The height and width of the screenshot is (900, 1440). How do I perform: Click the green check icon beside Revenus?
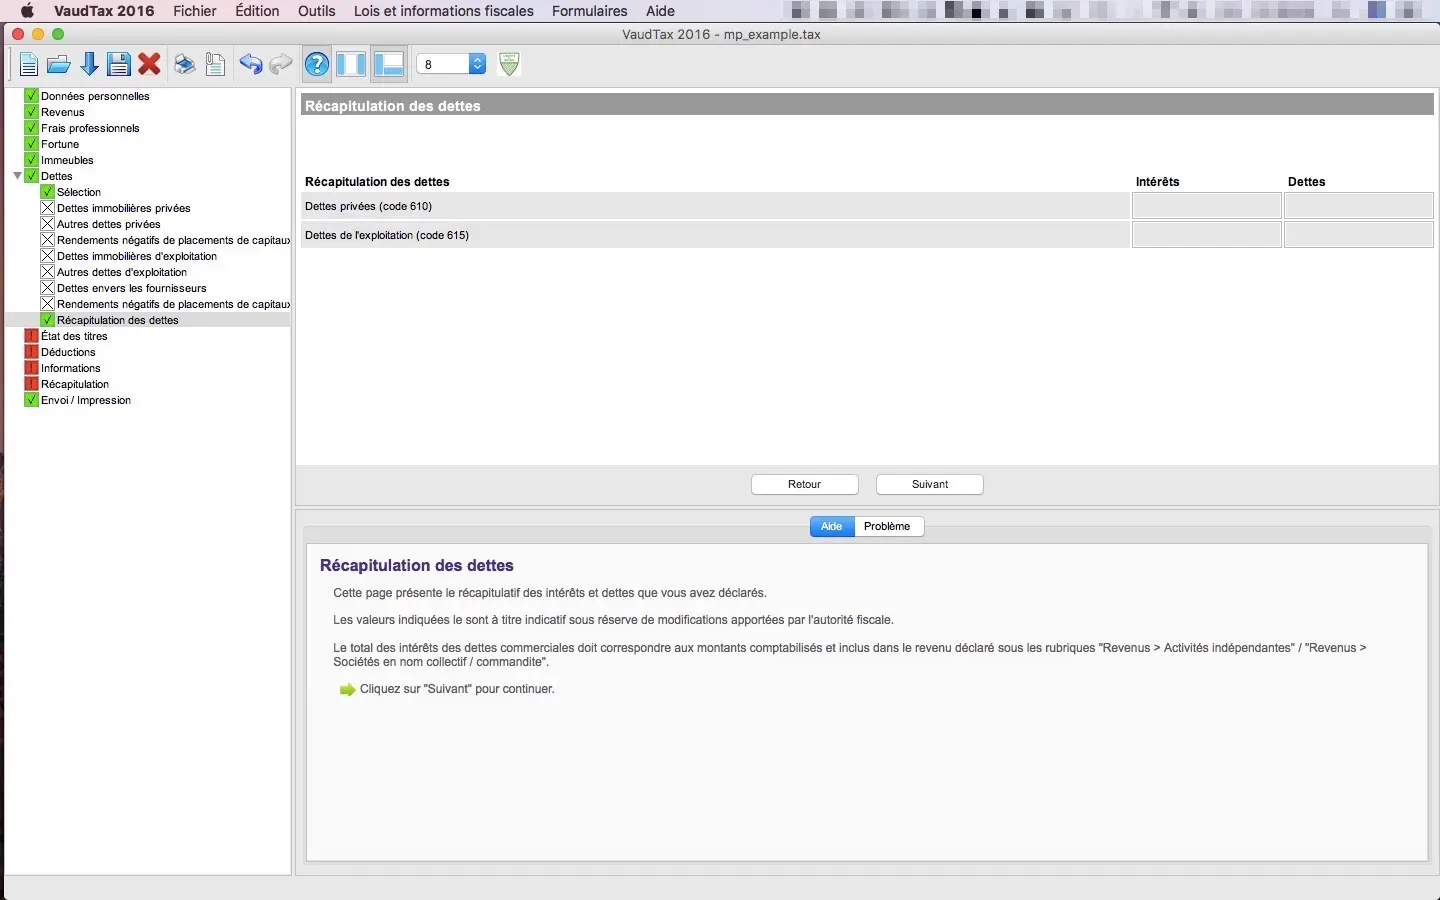tap(31, 112)
